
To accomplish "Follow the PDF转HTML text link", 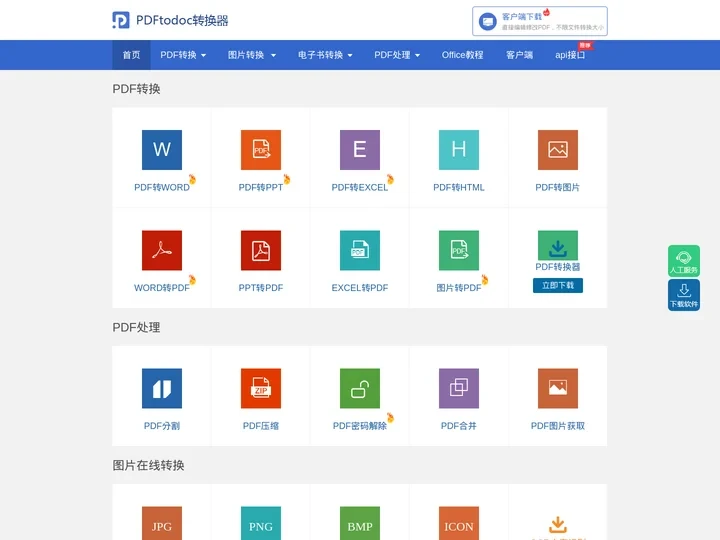I will click(x=459, y=187).
